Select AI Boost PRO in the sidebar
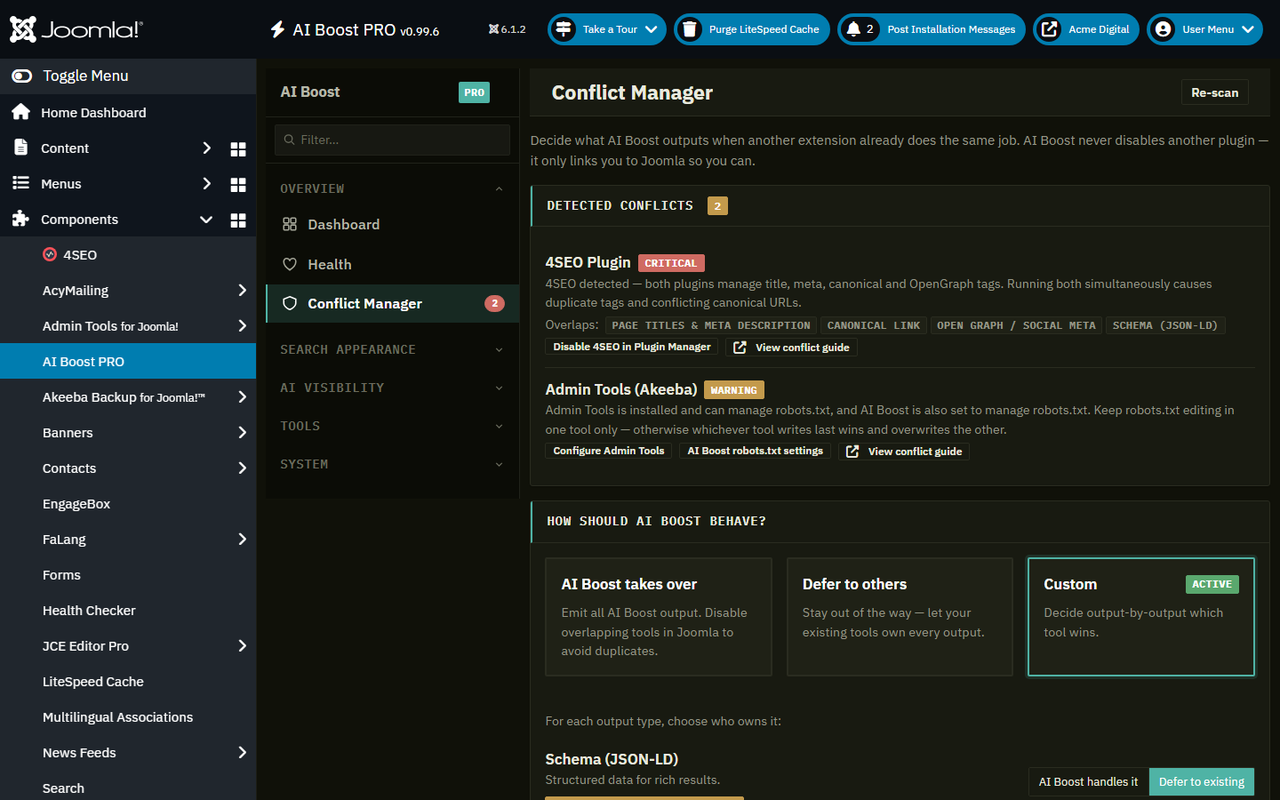1280x800 pixels. click(x=128, y=361)
